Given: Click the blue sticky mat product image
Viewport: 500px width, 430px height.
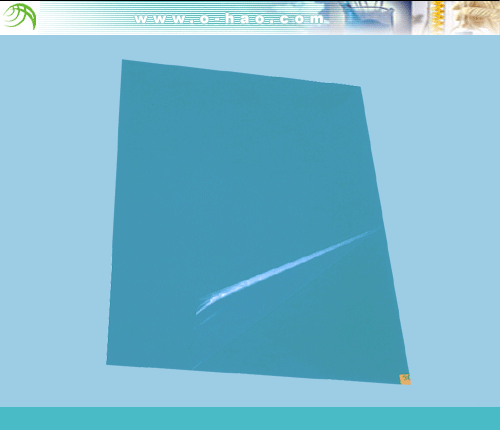Looking at the screenshot, I should [258, 222].
